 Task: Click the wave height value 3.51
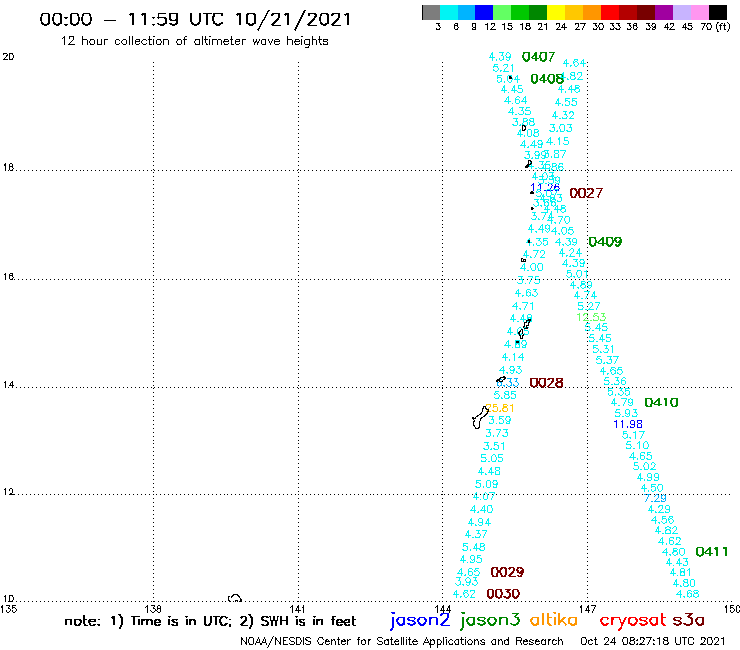pyautogui.click(x=494, y=446)
